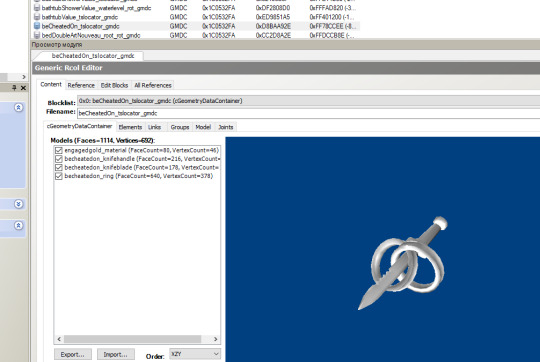Click the 3D knife and rings preview
540x362 pixels.
[x=404, y=262]
